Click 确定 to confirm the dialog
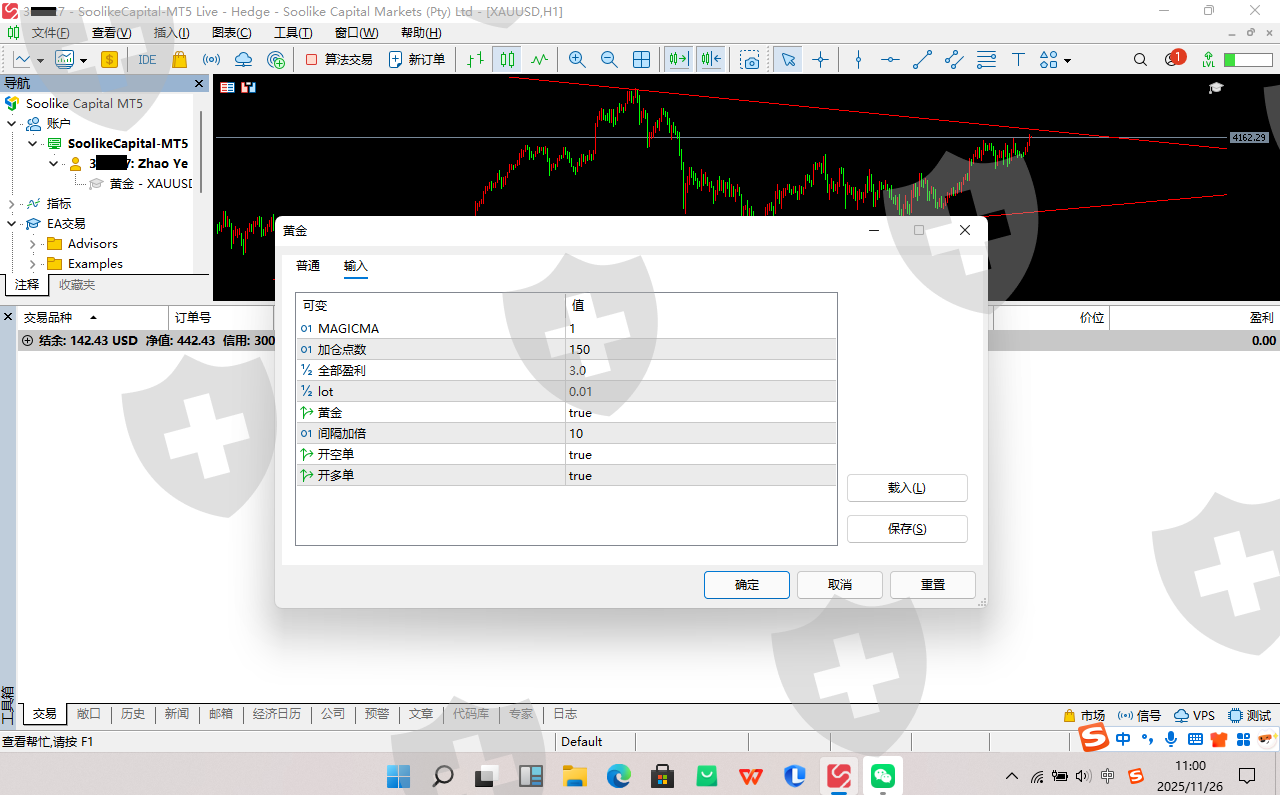Image resolution: width=1280 pixels, height=795 pixels. tap(747, 585)
